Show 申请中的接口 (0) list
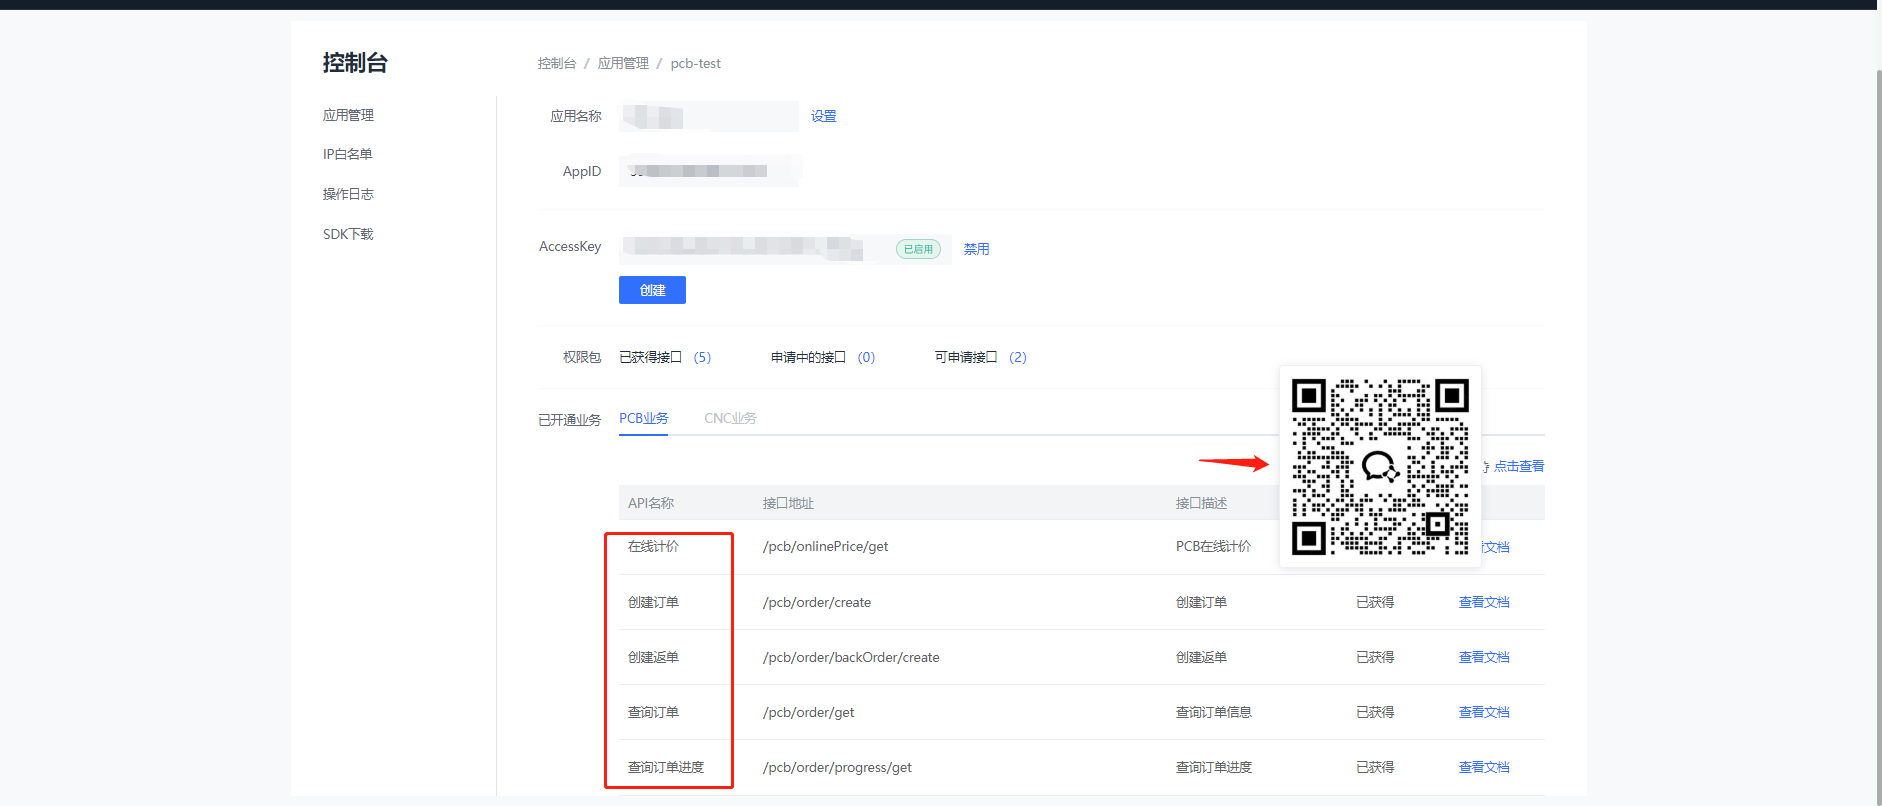 click(822, 357)
